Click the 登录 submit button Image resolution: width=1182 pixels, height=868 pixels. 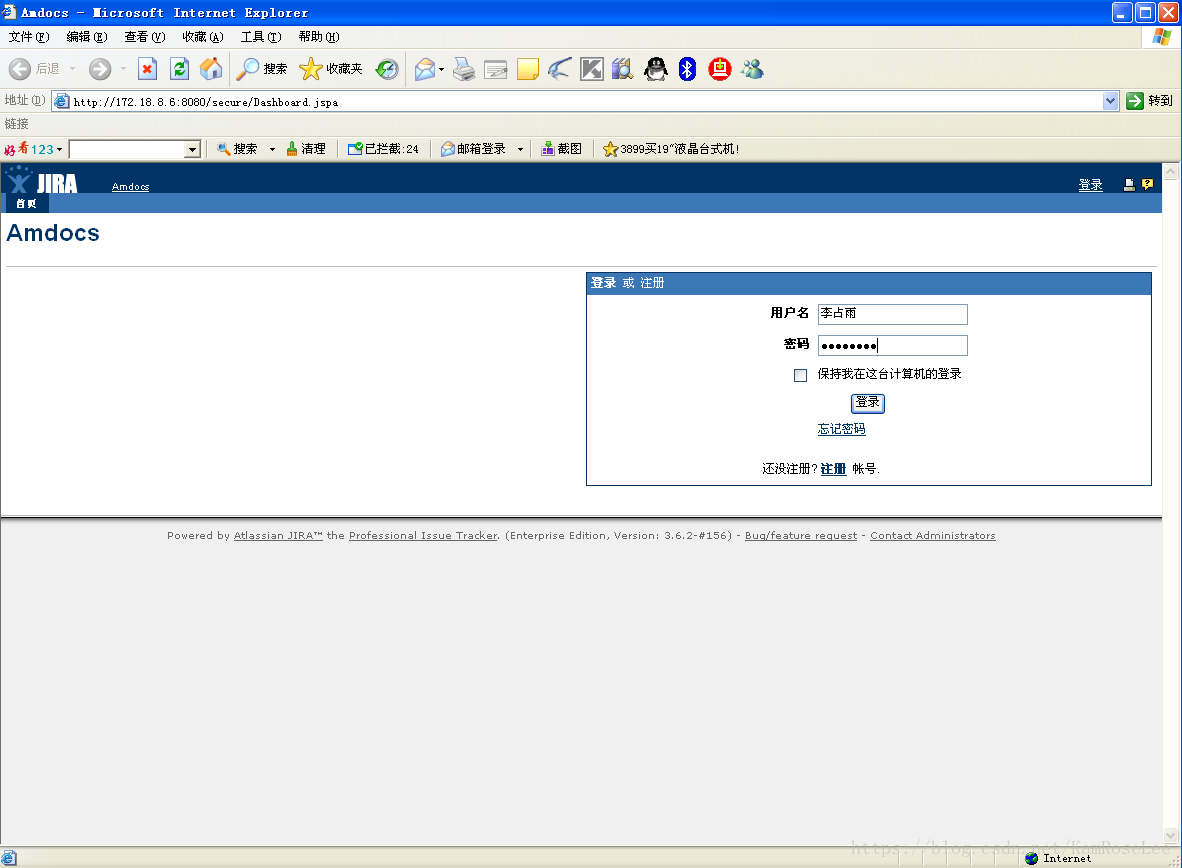tap(868, 403)
